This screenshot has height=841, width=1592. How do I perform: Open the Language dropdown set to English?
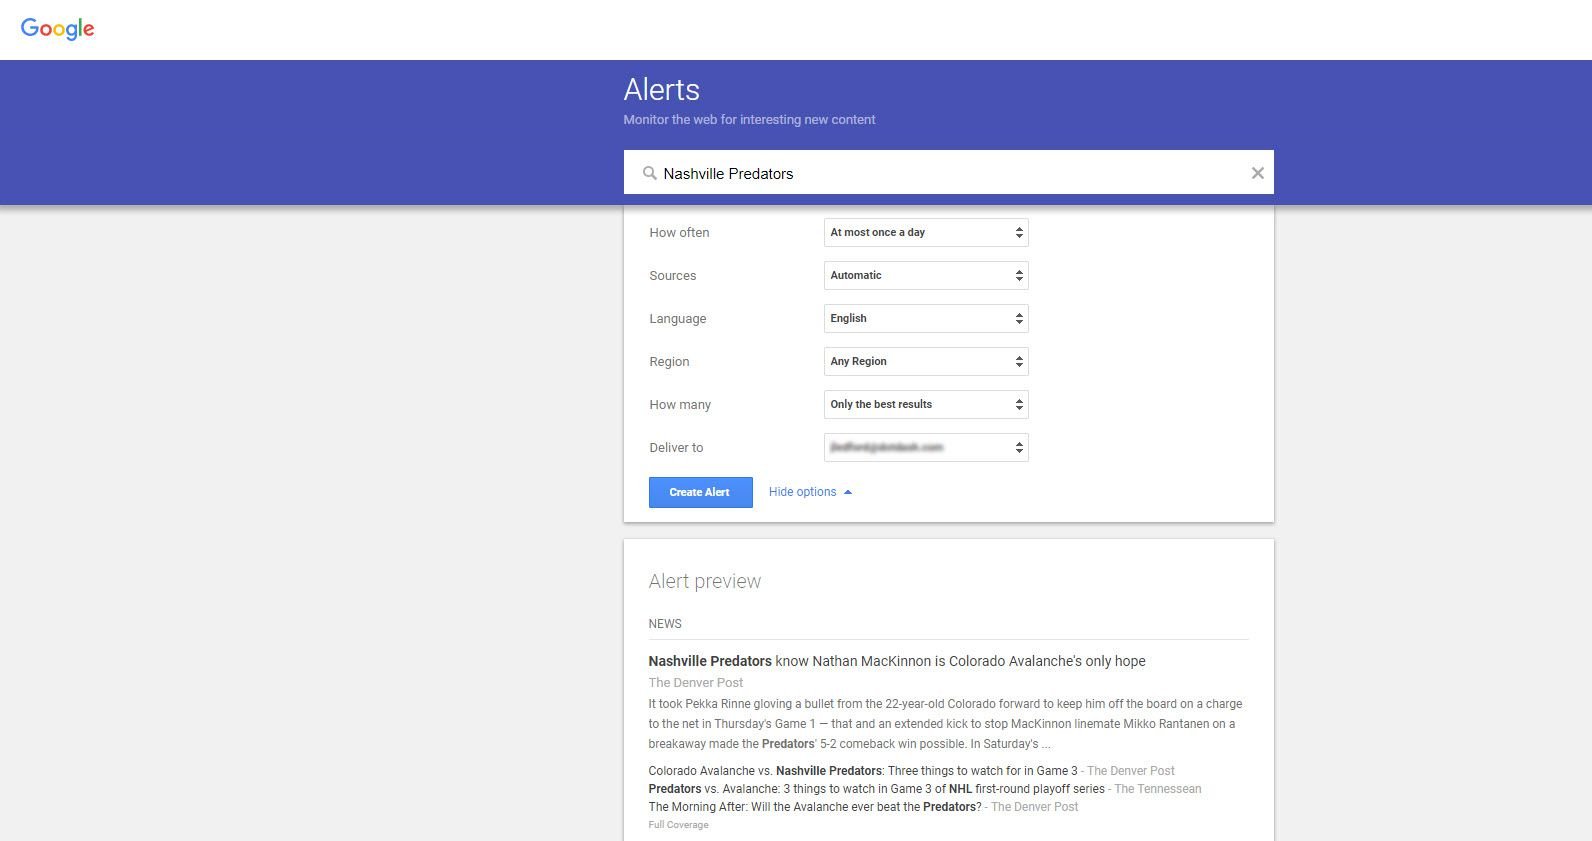[926, 319]
